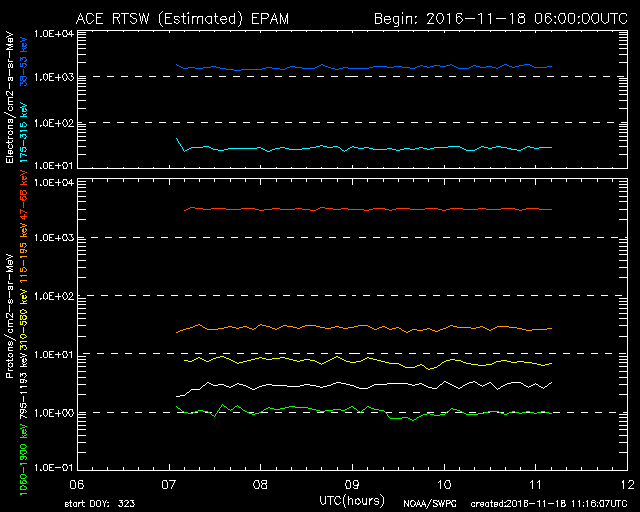The width and height of the screenshot is (640, 512).
Task: Click the 09 hour tick label
Action: click(352, 482)
